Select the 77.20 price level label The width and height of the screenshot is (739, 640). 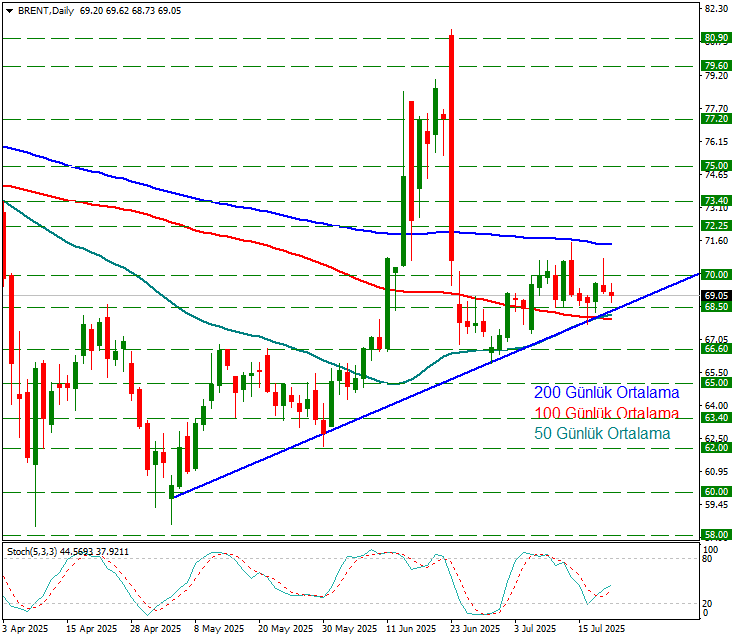(716, 119)
